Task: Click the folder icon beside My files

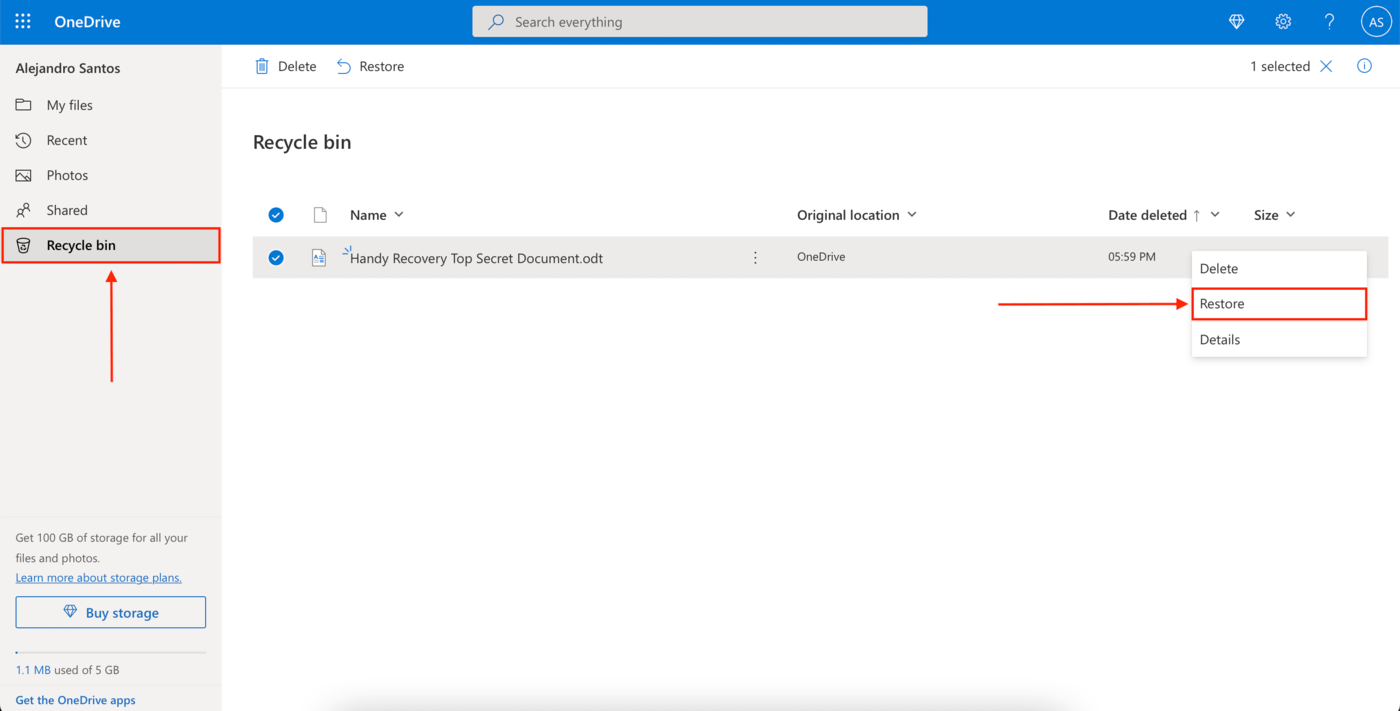Action: [23, 105]
